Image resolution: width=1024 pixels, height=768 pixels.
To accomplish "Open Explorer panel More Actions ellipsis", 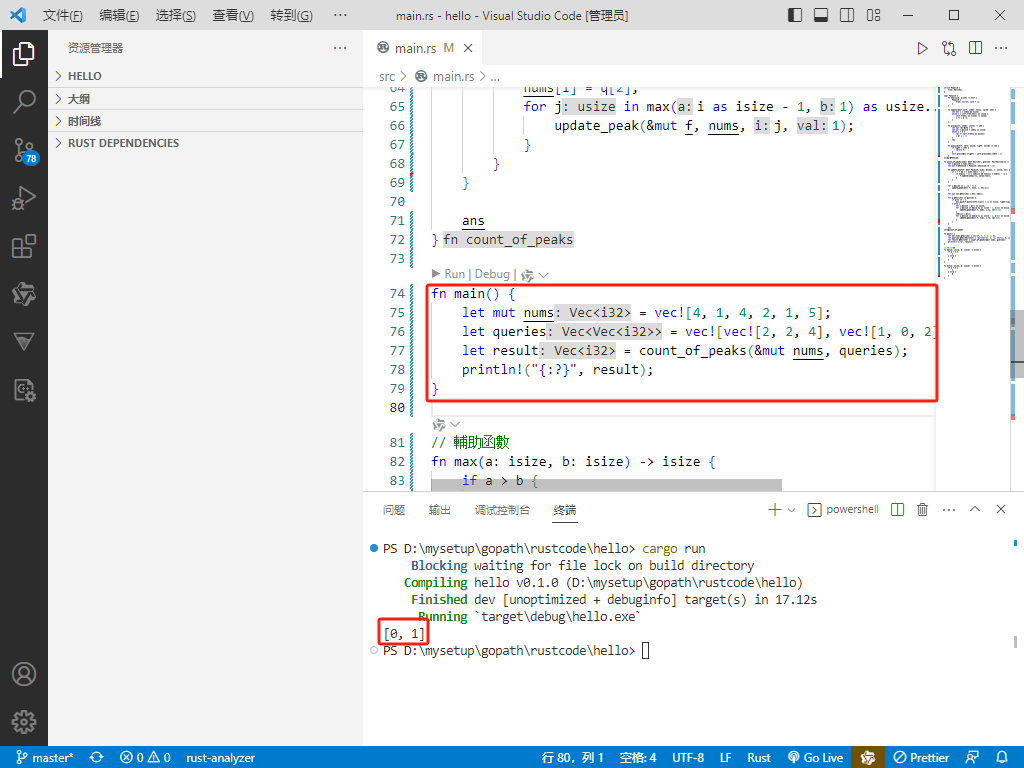I will (340, 48).
